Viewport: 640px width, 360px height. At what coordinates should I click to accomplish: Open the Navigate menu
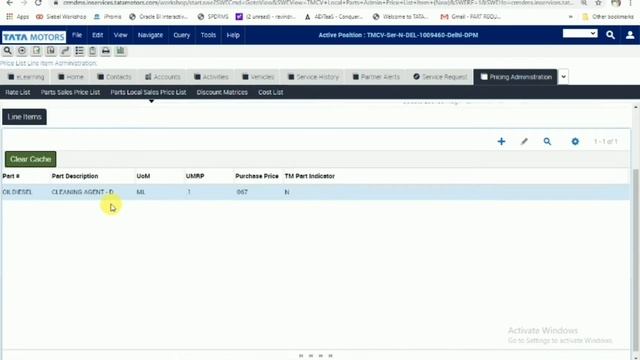(150, 35)
